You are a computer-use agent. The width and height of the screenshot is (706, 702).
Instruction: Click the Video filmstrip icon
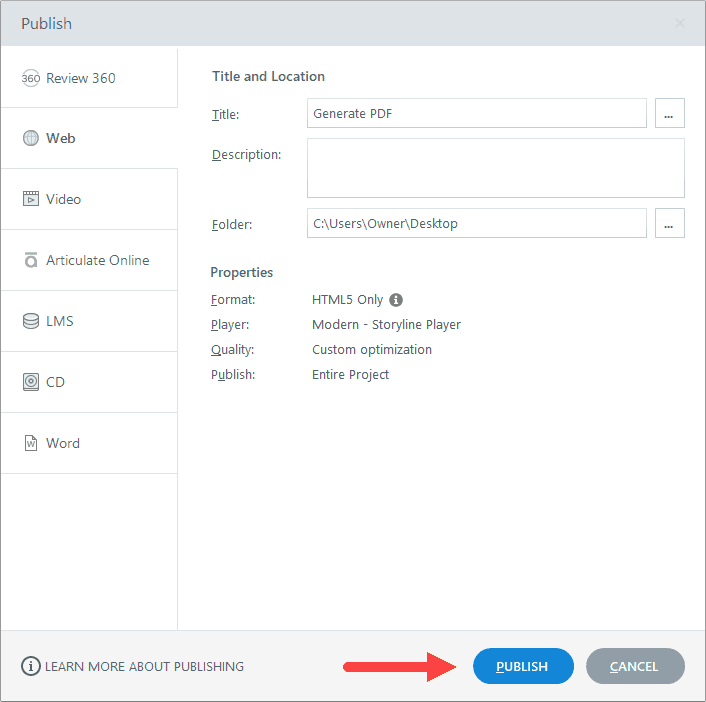[x=31, y=199]
